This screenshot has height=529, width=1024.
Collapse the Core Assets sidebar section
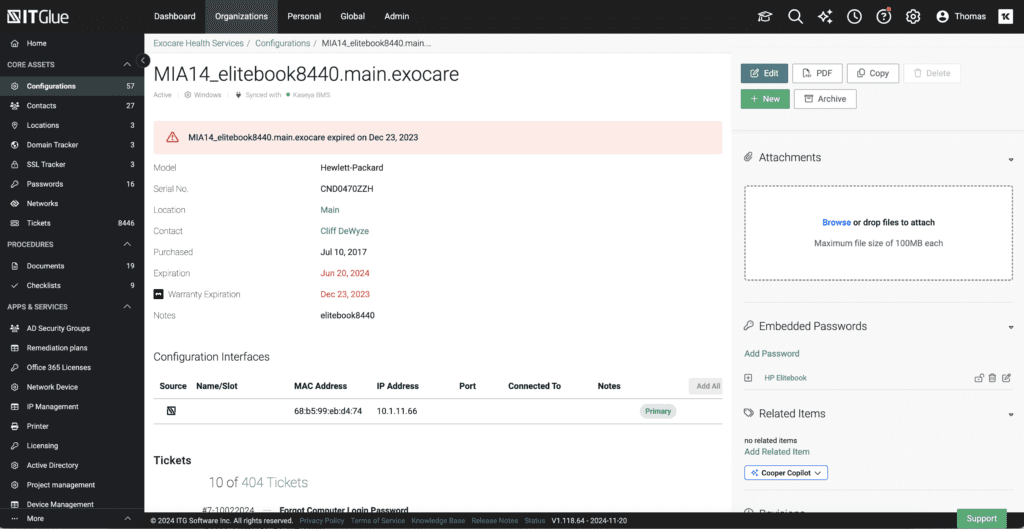click(127, 65)
